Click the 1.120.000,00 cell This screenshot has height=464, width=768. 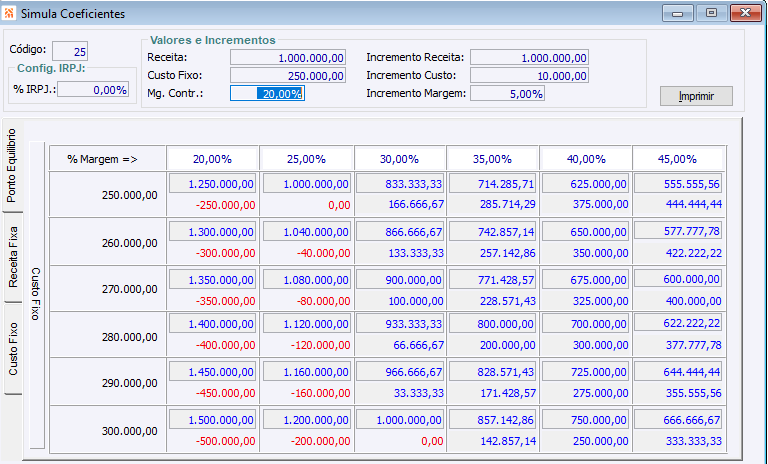(x=307, y=324)
